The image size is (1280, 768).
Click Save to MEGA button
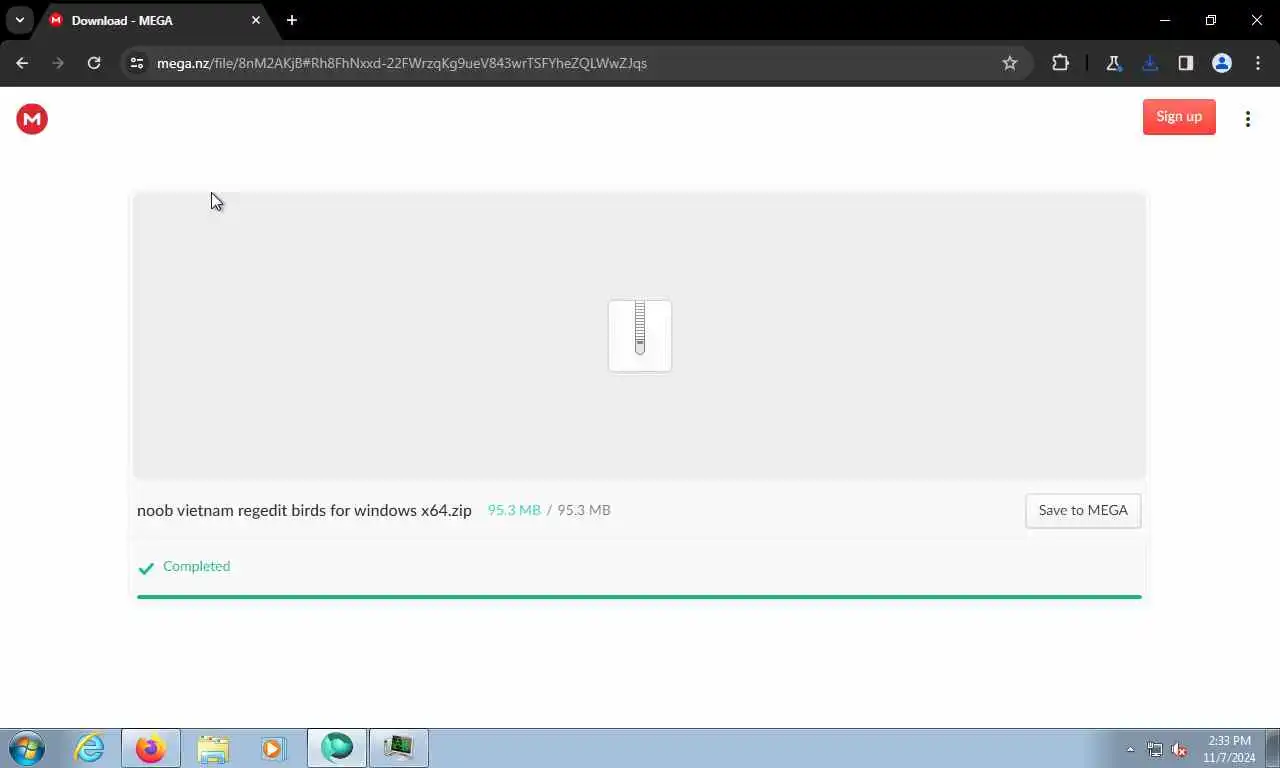[x=1083, y=510]
